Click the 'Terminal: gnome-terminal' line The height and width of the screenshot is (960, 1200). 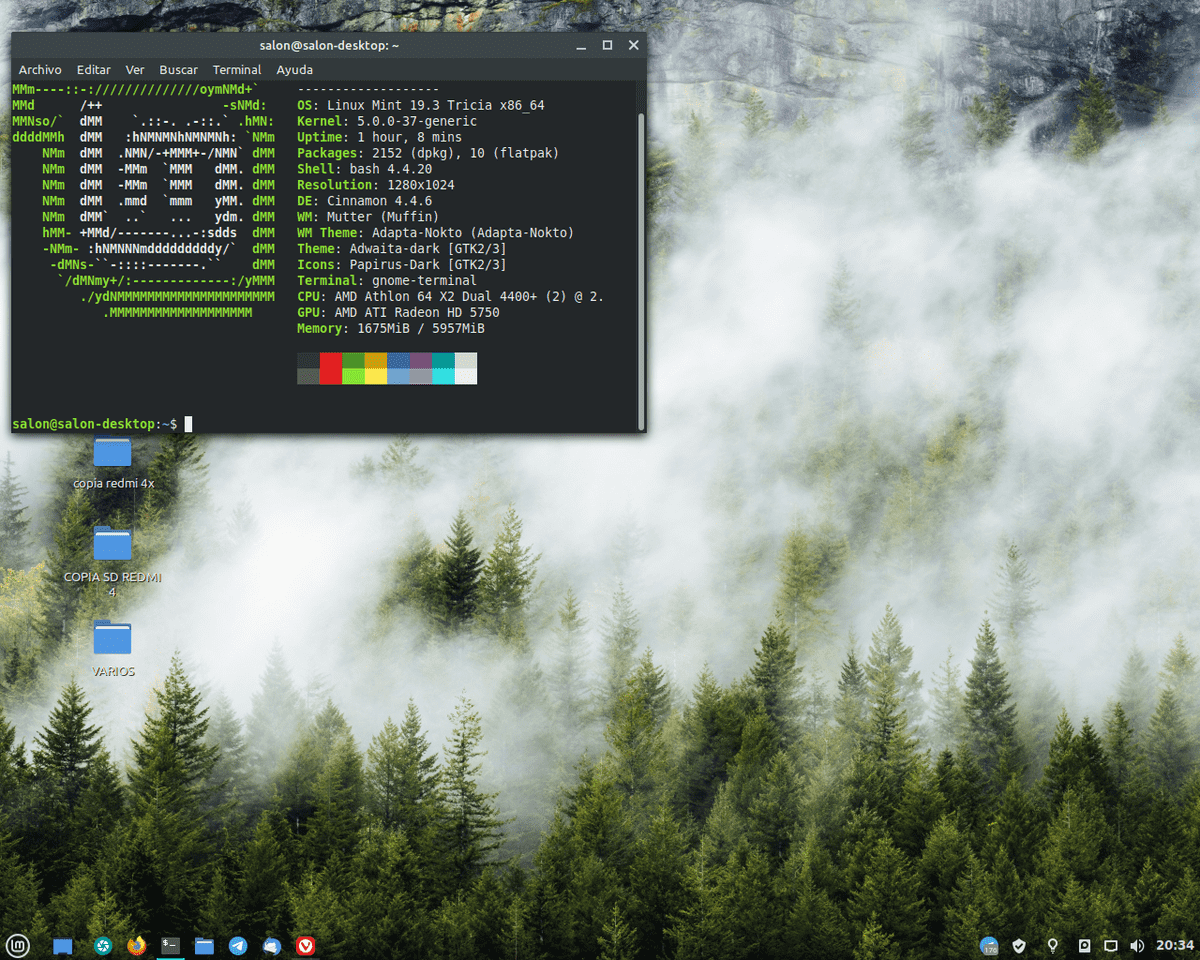point(387,281)
